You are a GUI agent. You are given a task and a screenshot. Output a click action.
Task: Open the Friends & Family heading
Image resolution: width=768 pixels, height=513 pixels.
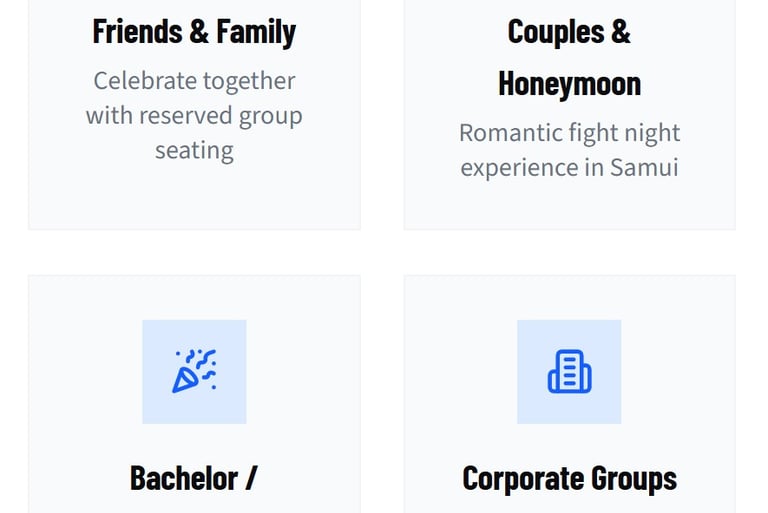coord(194,32)
